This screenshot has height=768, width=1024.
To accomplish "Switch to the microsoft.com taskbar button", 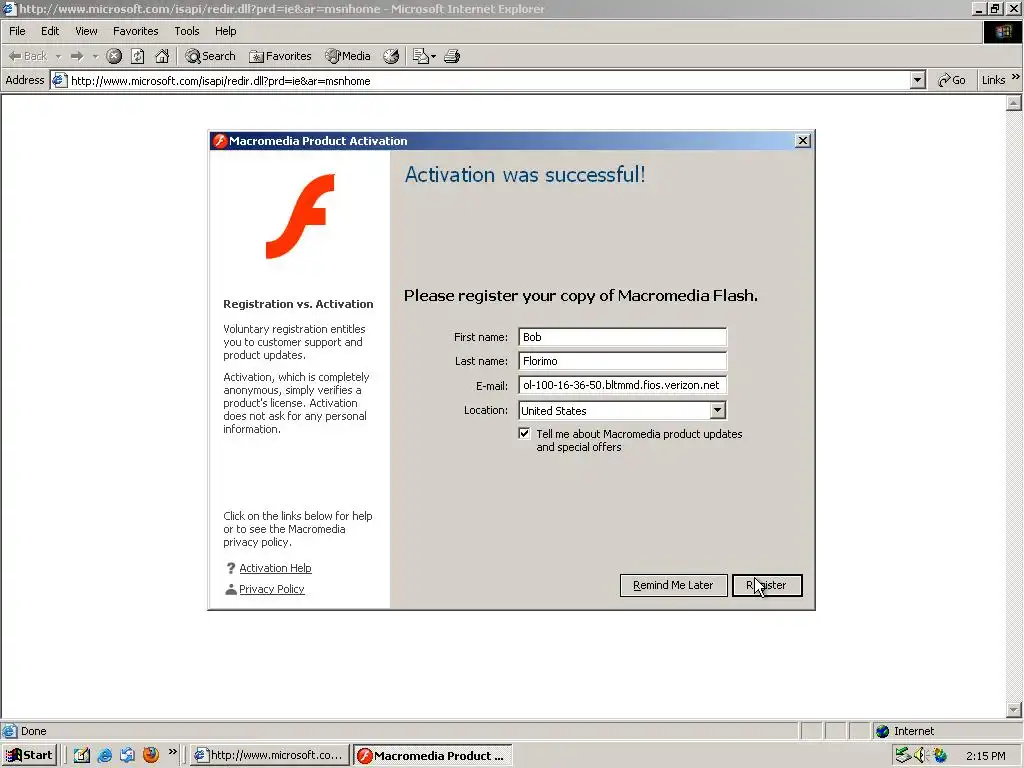I will tap(270, 755).
